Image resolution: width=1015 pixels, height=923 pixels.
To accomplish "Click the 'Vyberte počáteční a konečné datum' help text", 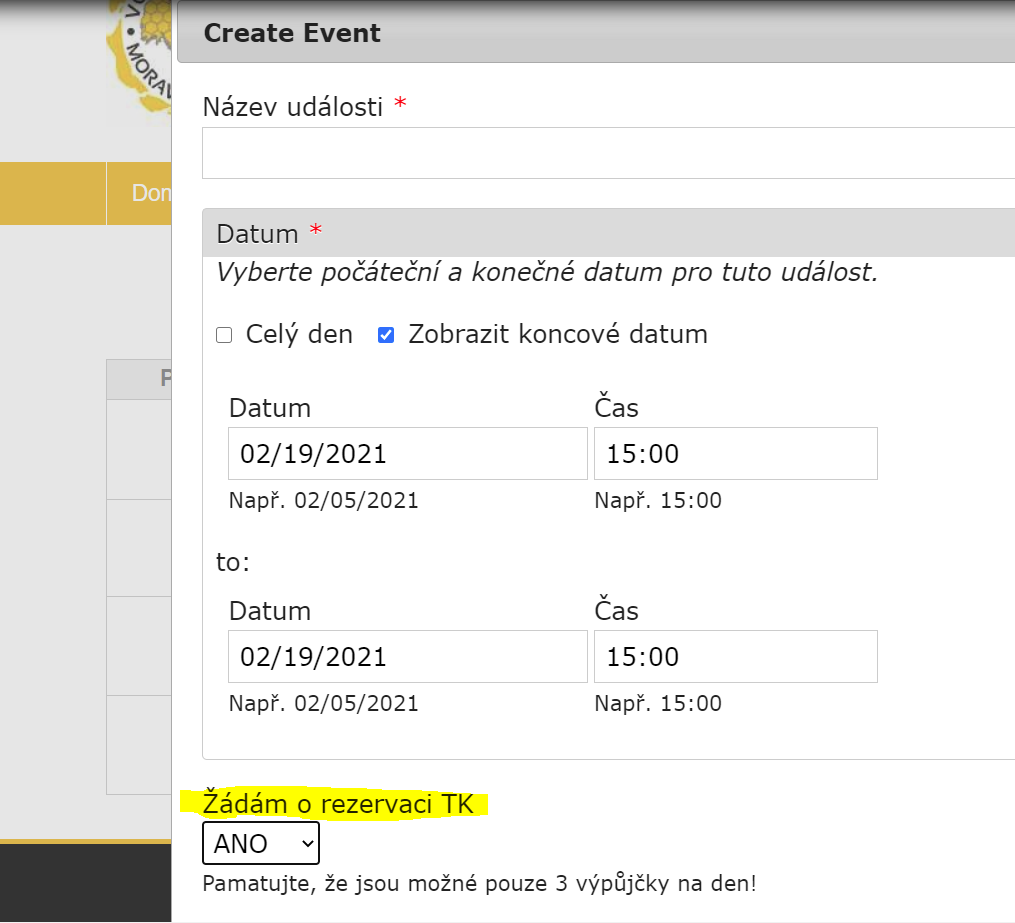I will (x=547, y=273).
